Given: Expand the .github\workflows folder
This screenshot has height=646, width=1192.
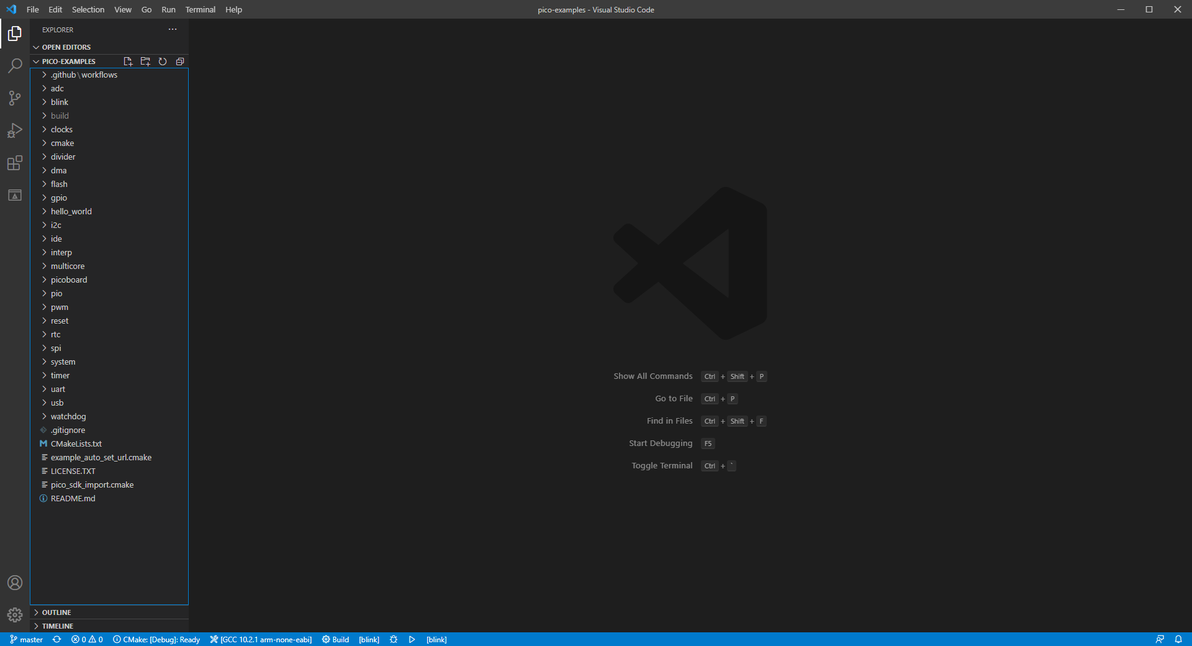Looking at the screenshot, I should tap(109, 75).
